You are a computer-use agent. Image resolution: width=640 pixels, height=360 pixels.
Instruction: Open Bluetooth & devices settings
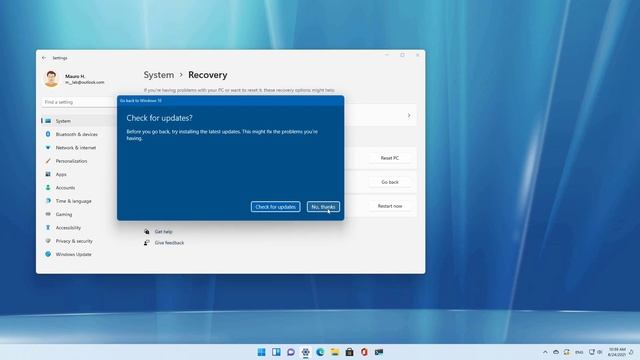77,134
